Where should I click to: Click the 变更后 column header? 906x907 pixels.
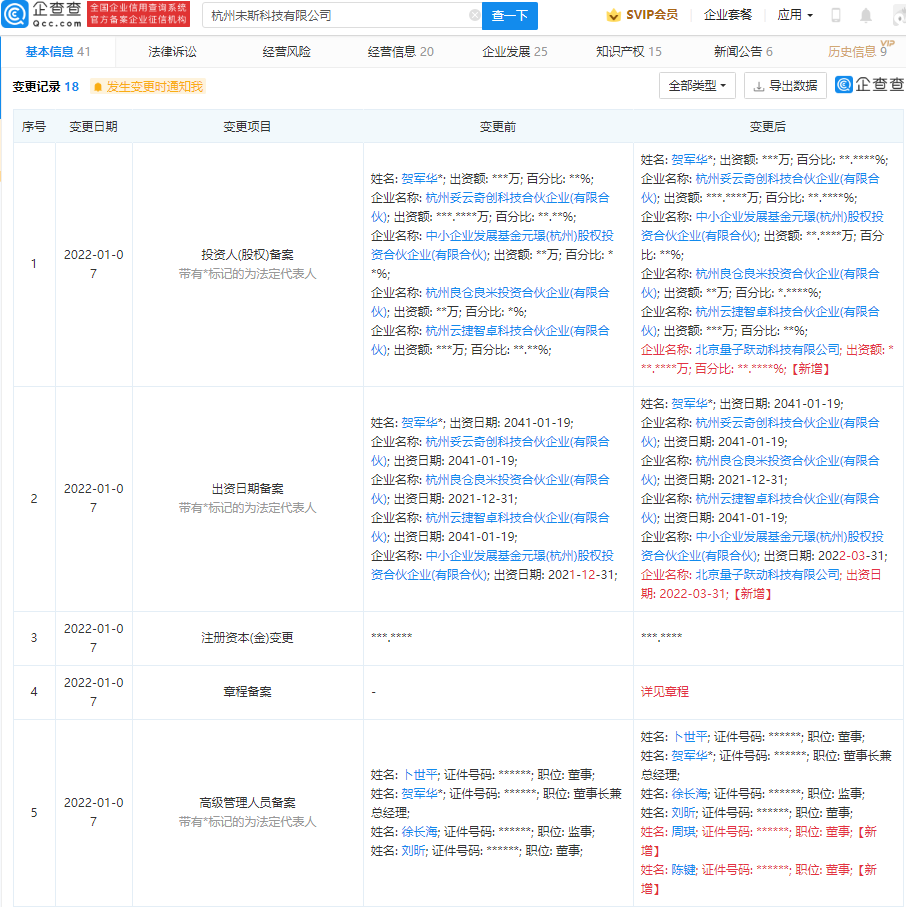(768, 127)
